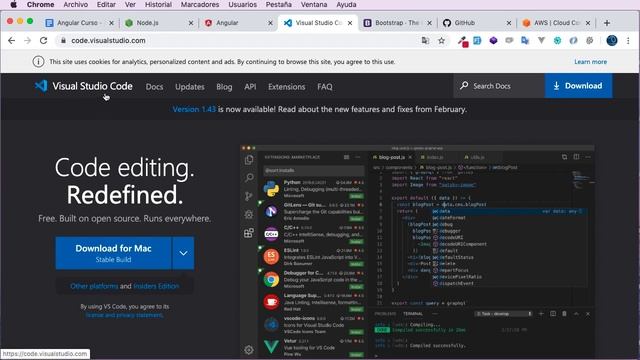Click the translate page icon in address bar

click(425, 40)
